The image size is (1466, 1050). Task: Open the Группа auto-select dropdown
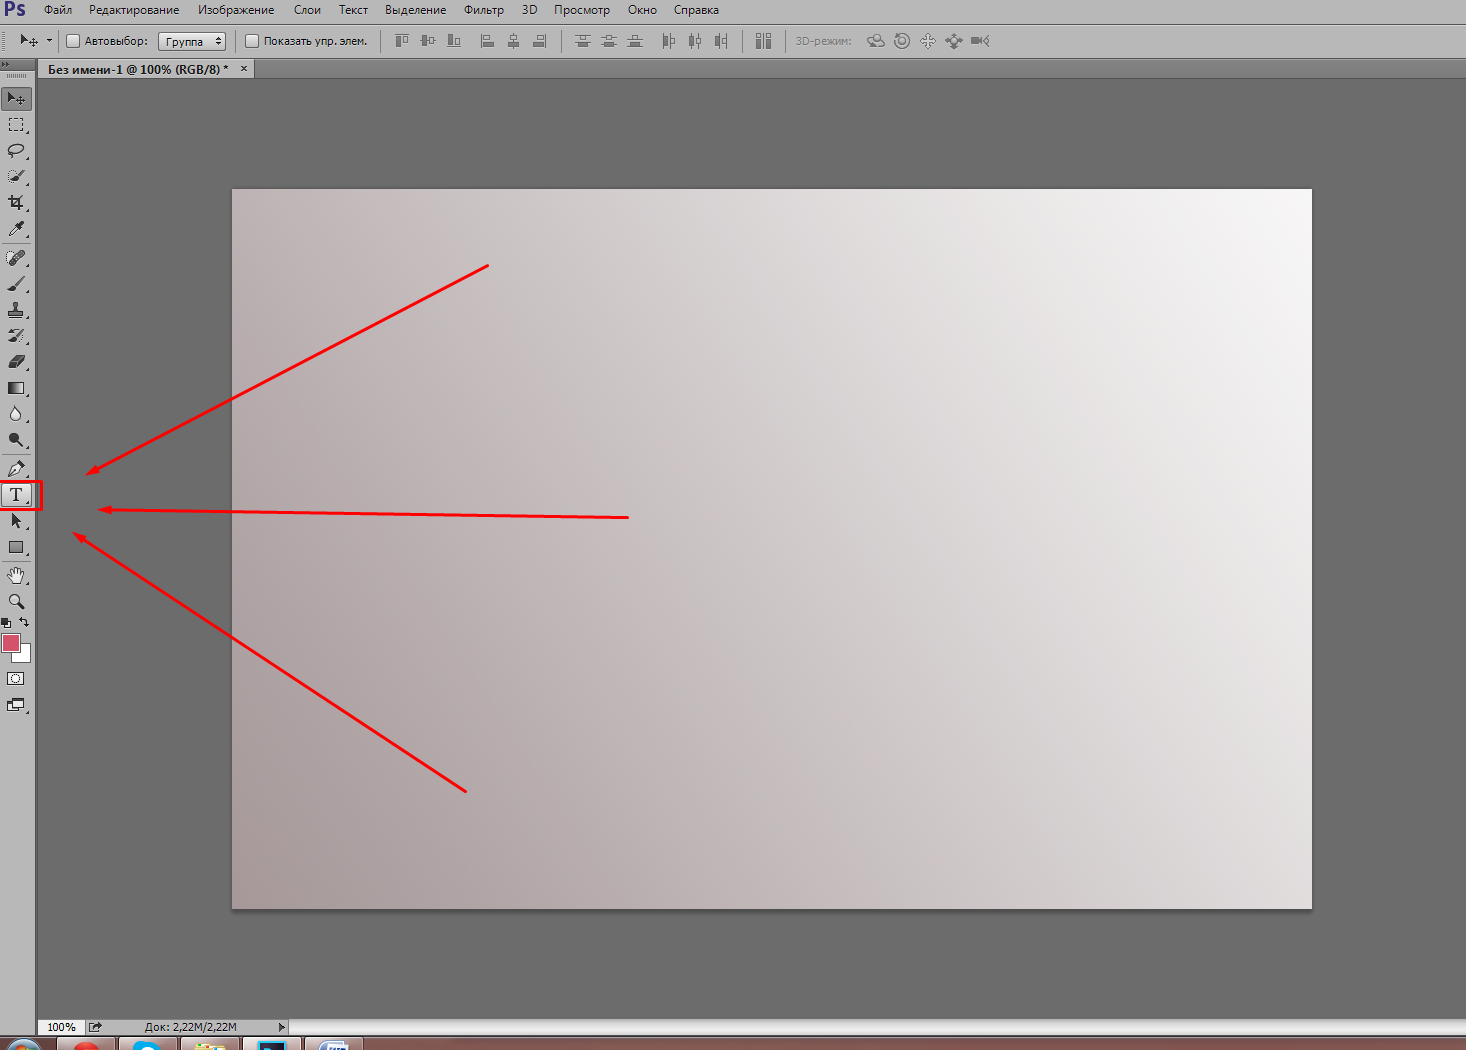pos(192,41)
